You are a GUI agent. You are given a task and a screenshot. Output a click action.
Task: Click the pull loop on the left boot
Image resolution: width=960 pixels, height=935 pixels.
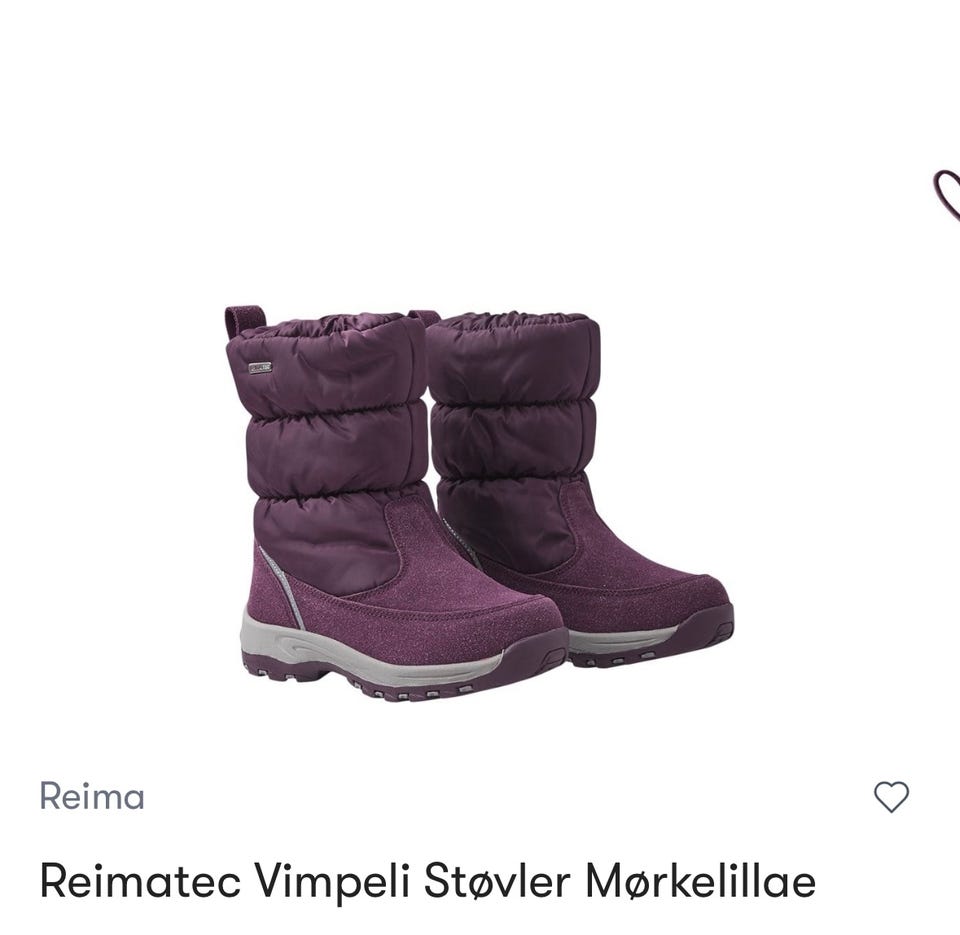[245, 319]
